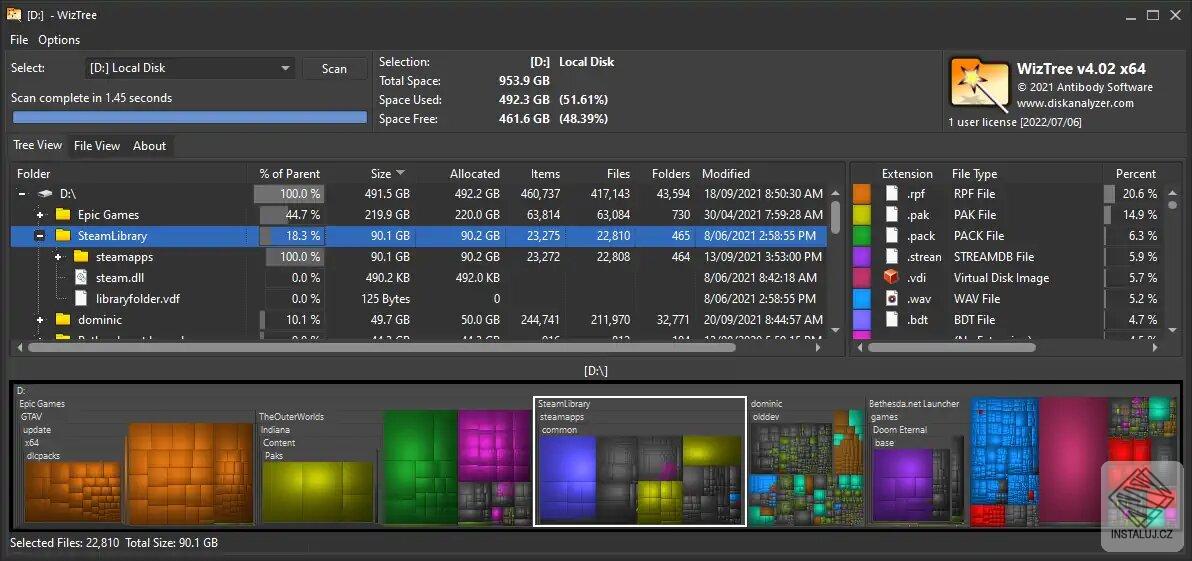Expand the dominic folder
This screenshot has width=1192, height=561.
click(40, 320)
